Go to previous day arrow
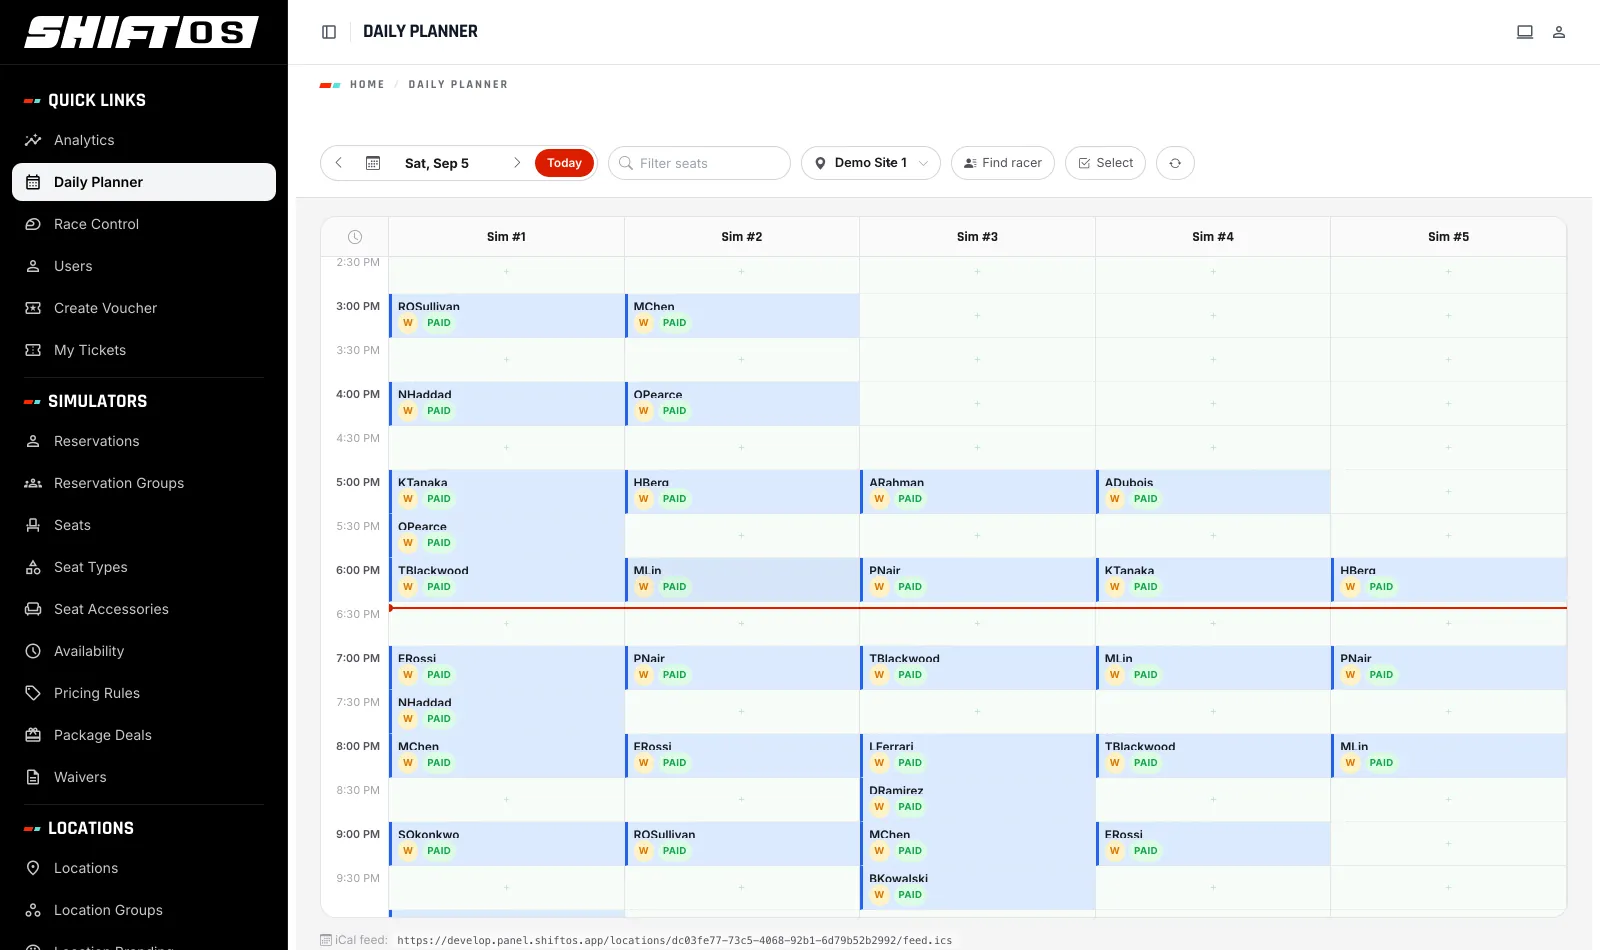1600x950 pixels. coord(339,163)
